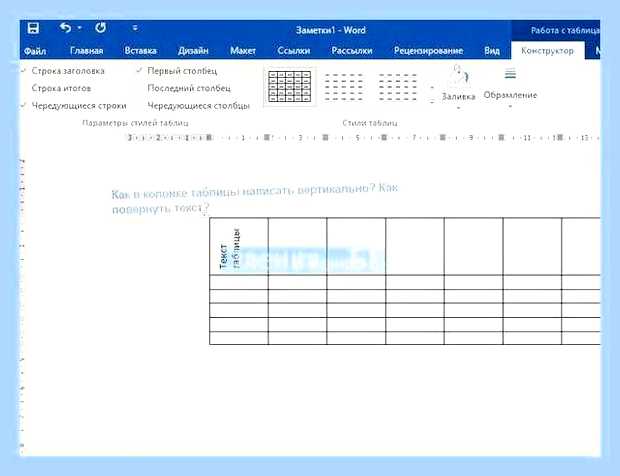This screenshot has width=620, height=476.
Task: Click the Работа с таблицами contextual tab header
Action: [565, 30]
